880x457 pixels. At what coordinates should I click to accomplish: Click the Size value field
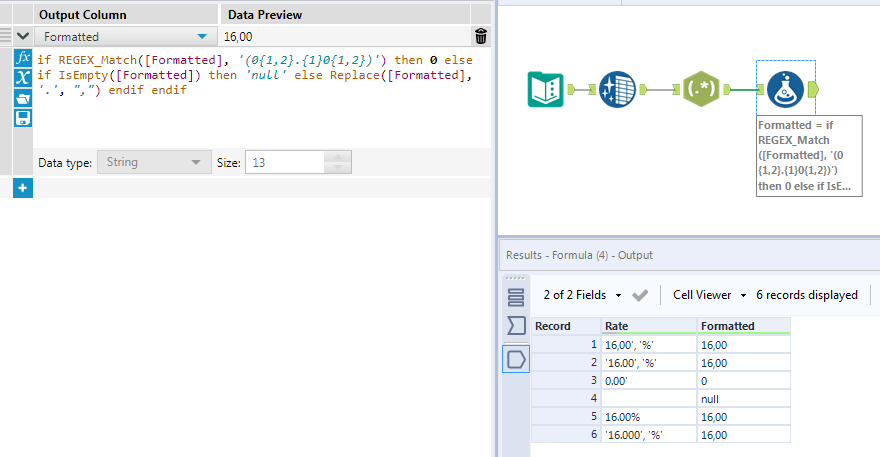coord(285,162)
